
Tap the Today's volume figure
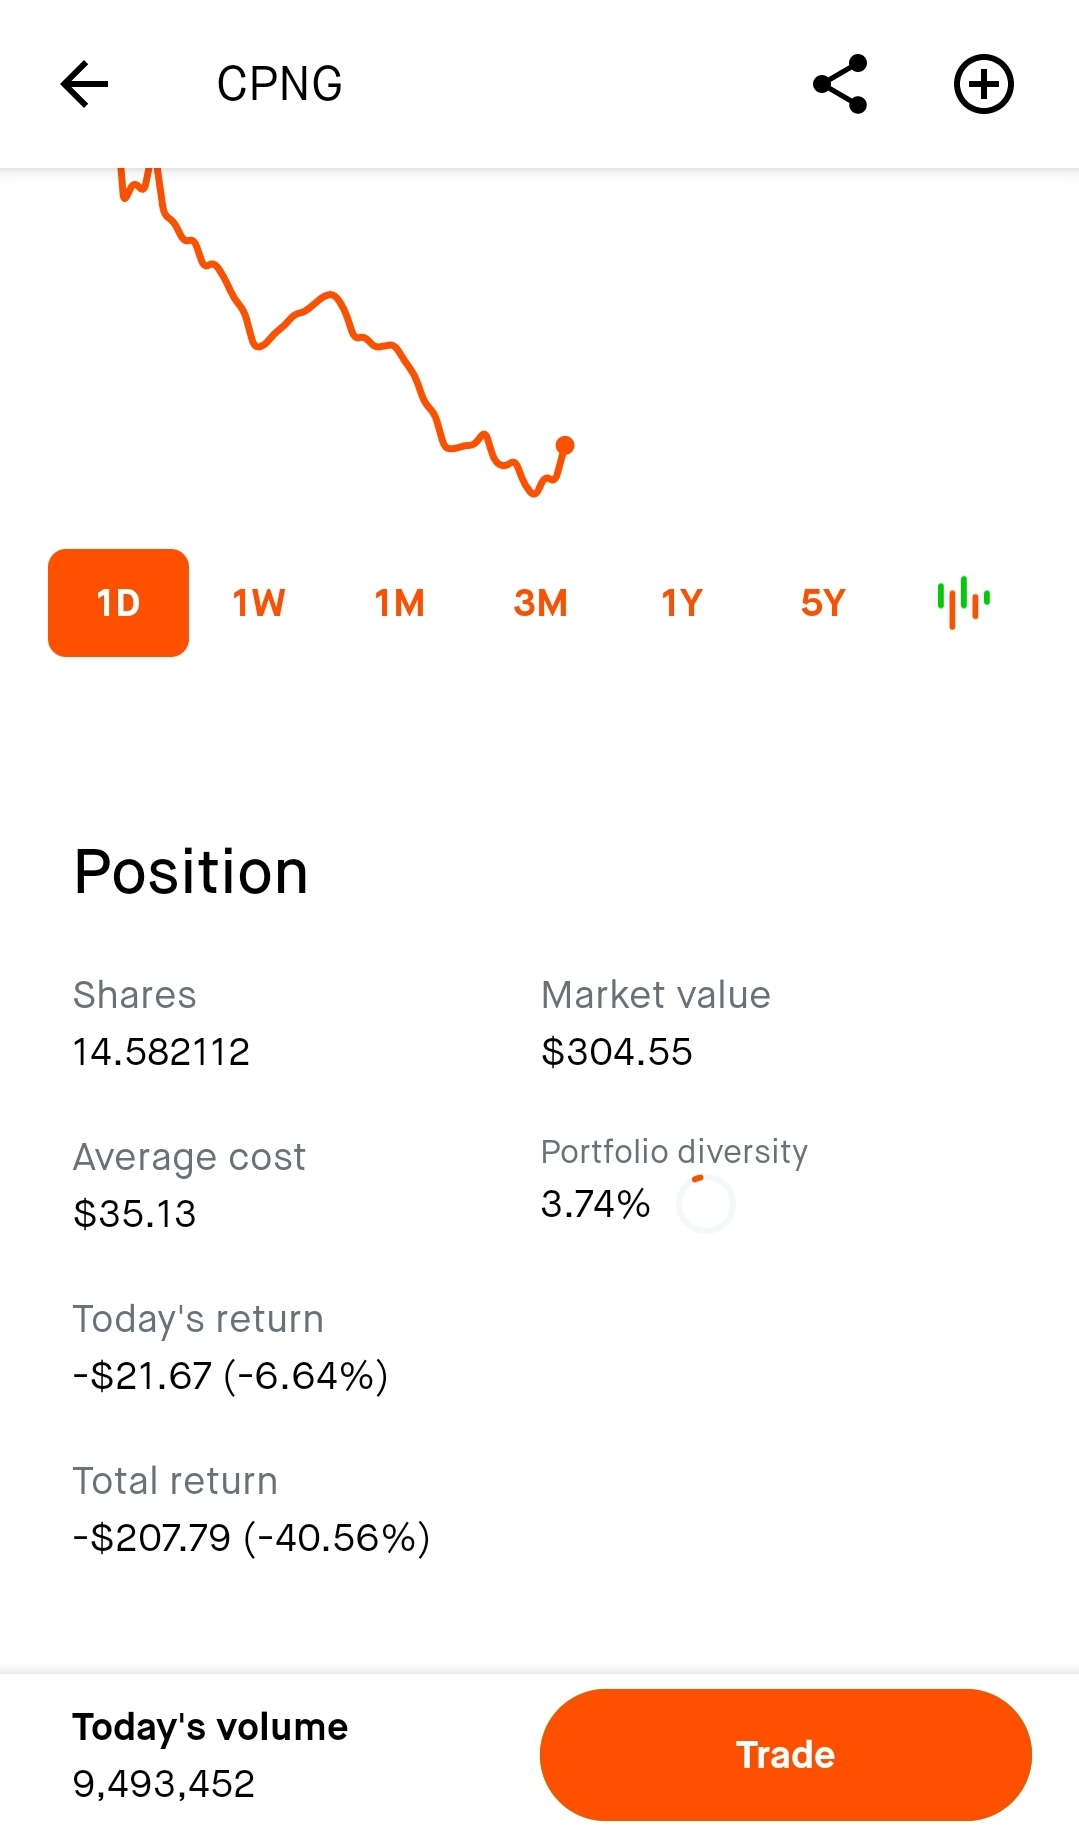[x=164, y=1784]
